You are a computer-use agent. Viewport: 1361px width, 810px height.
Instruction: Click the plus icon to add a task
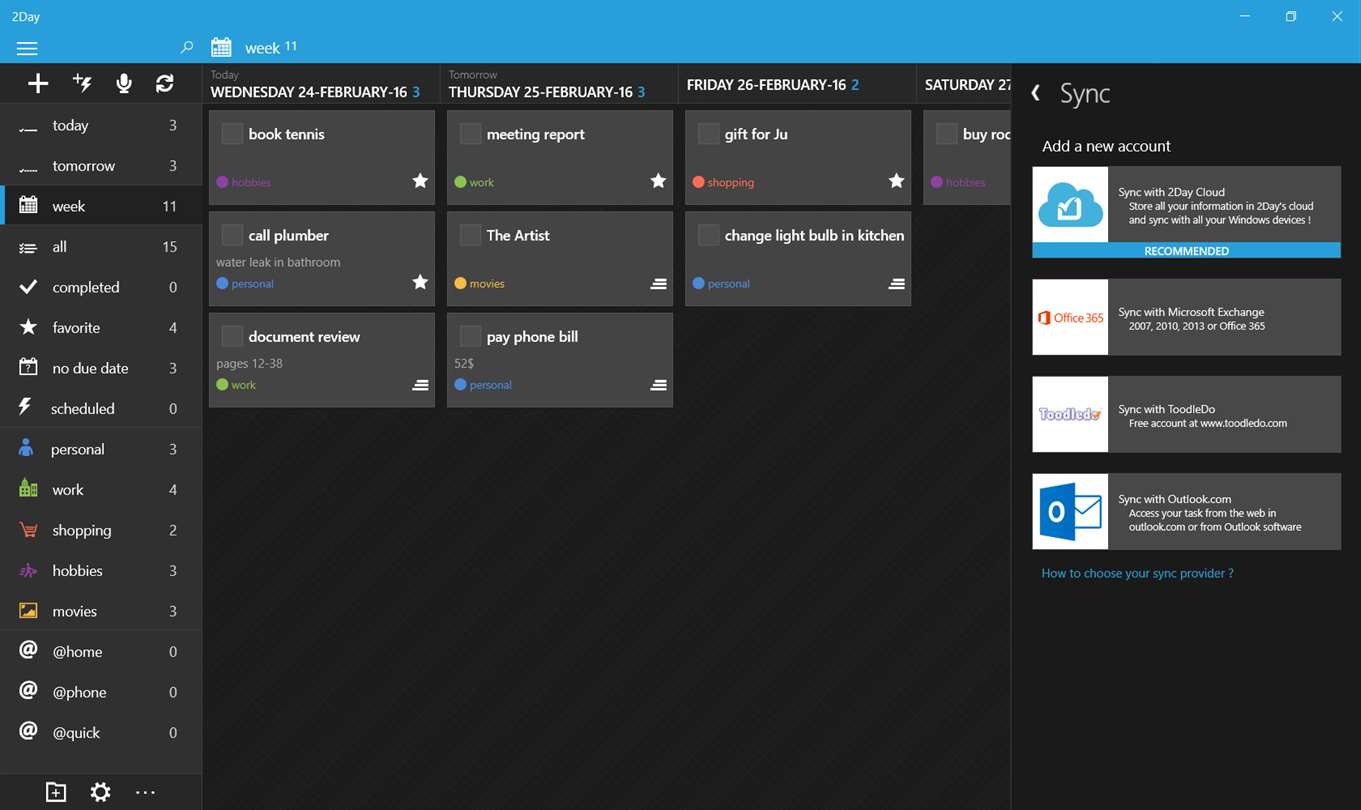tap(38, 84)
